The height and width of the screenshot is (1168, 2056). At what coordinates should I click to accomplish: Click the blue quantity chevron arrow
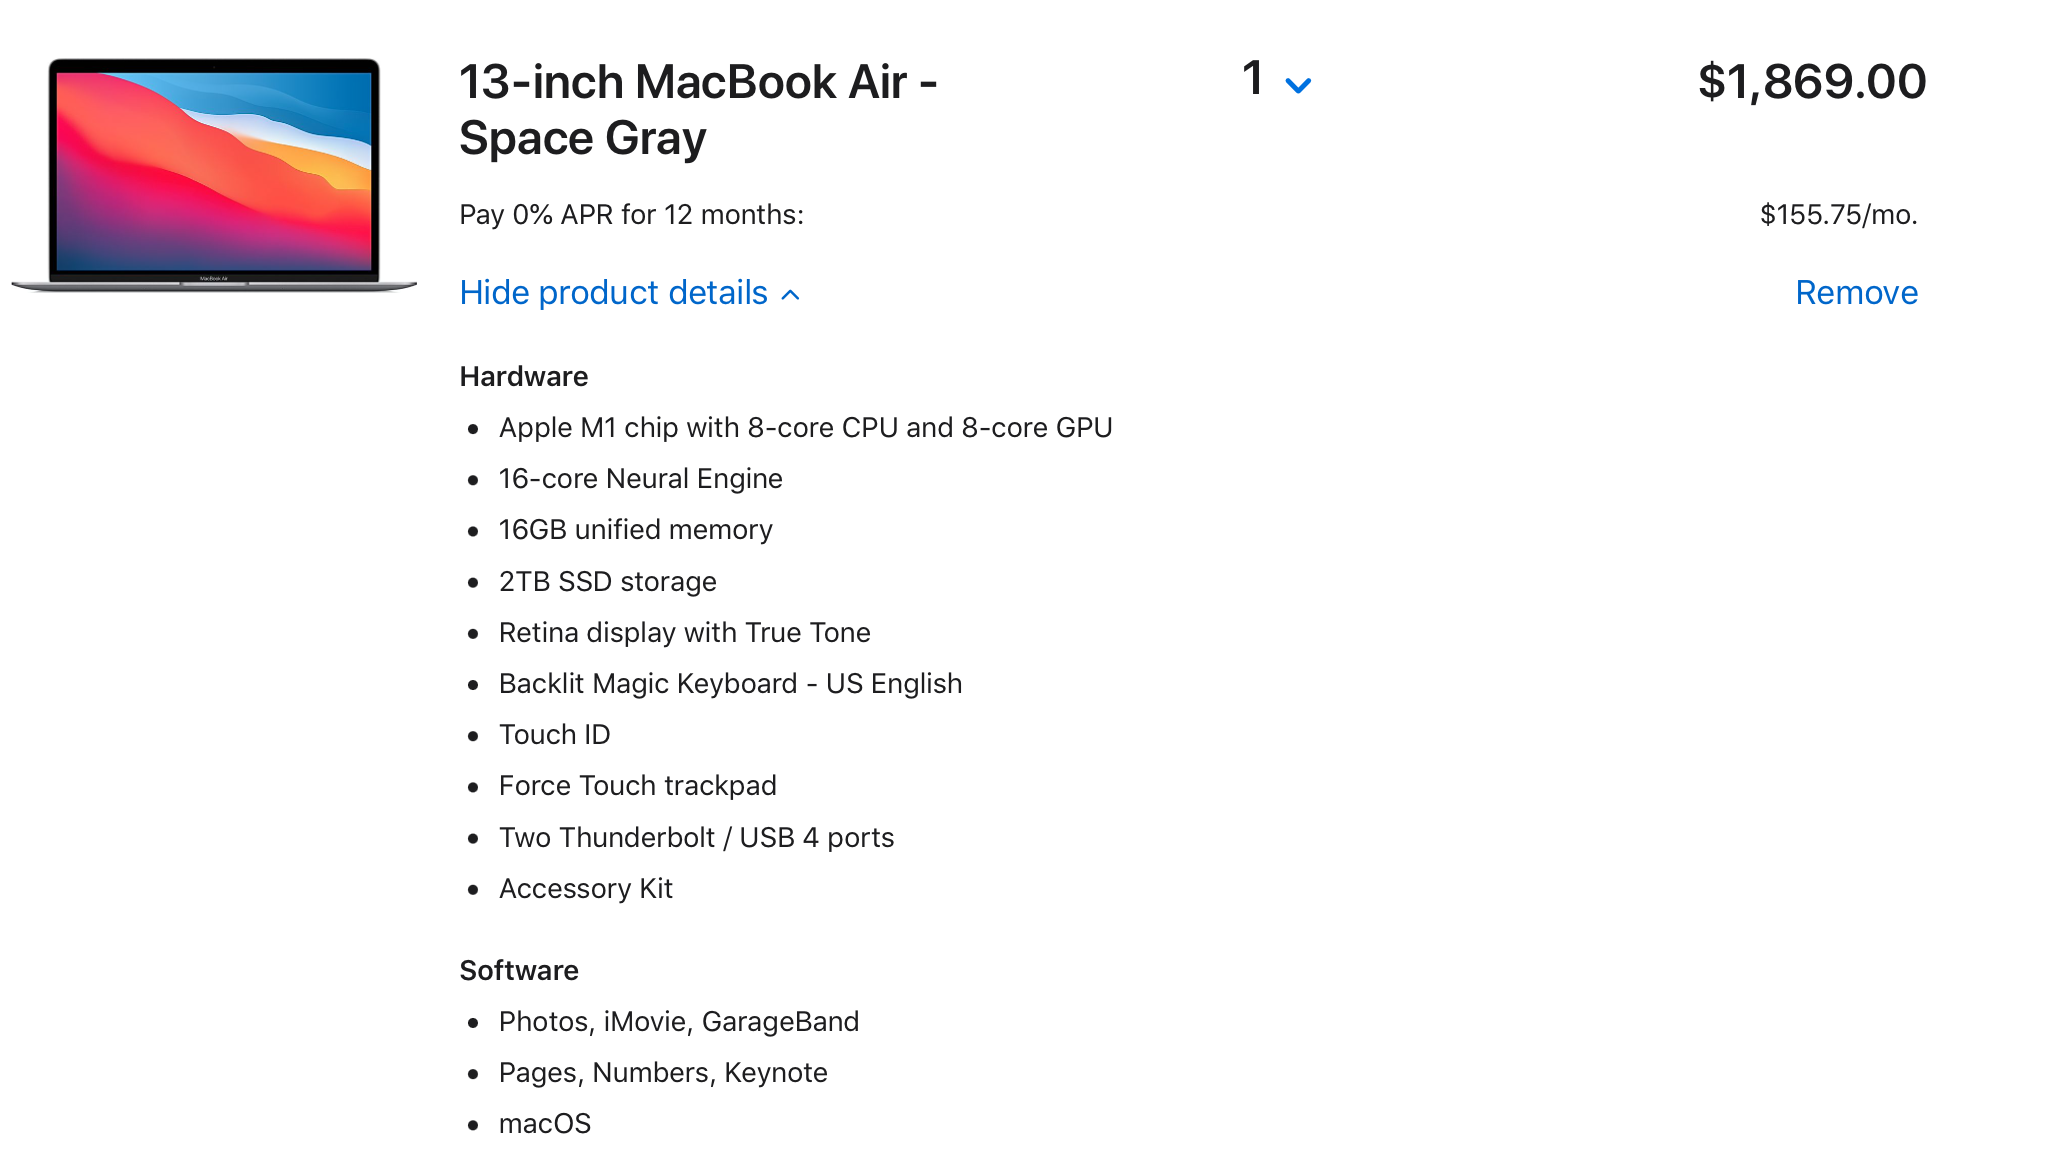click(1298, 86)
